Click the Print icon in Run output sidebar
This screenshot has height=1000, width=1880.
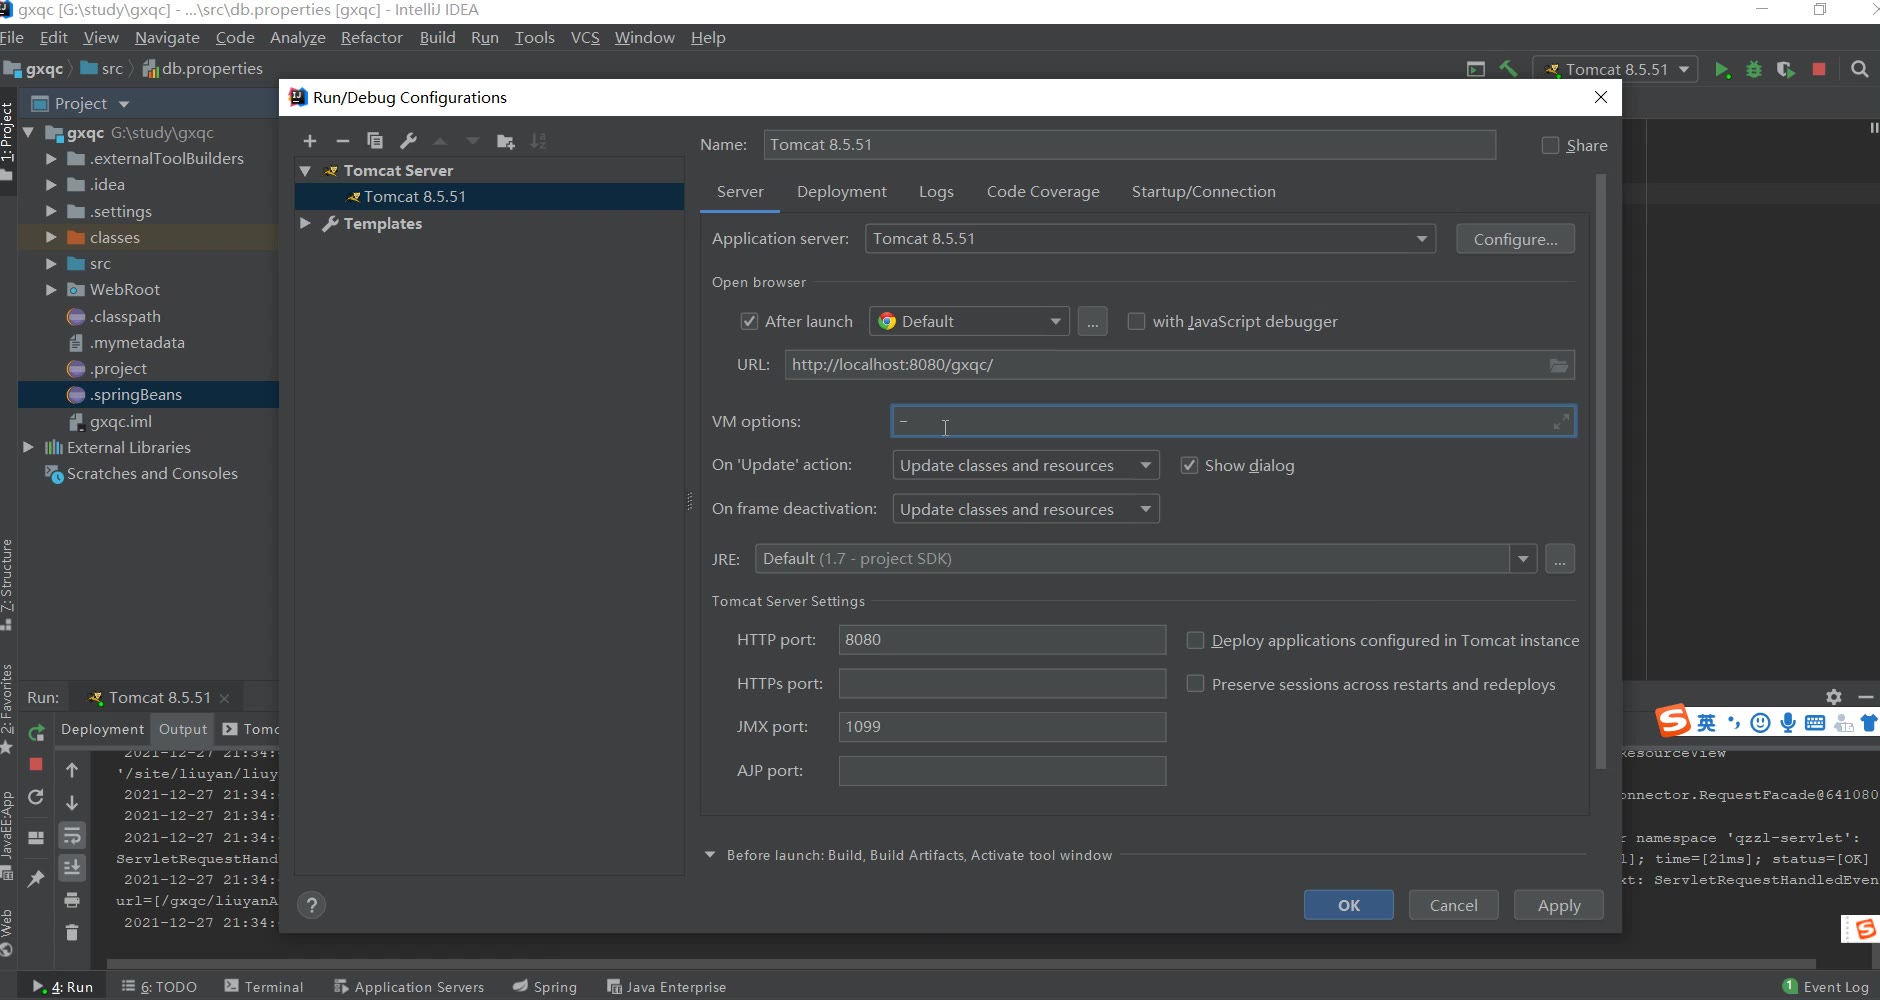[x=72, y=900]
